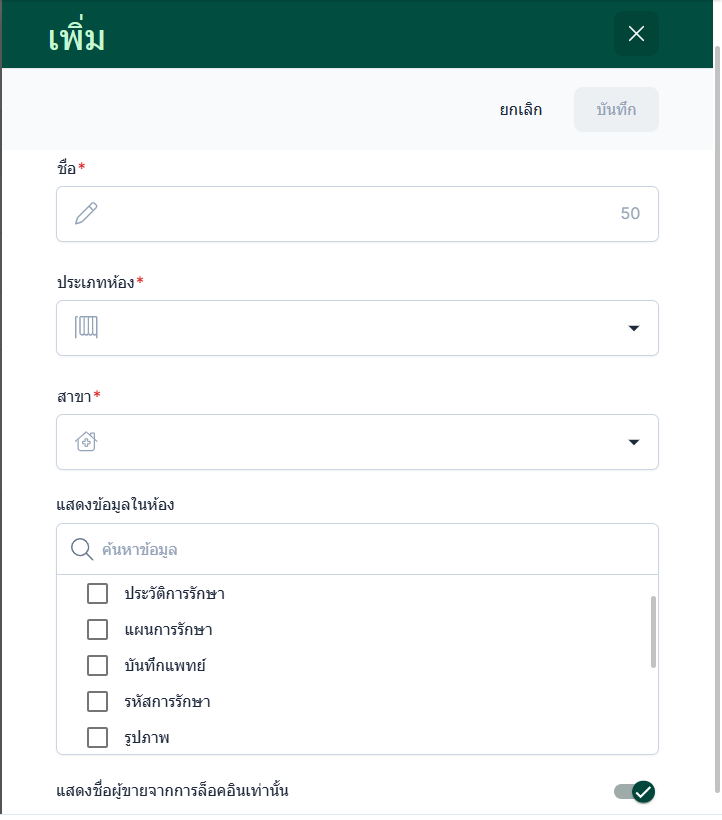Check the ประวัติการรักษา checkbox
This screenshot has height=820, width=722.
click(x=97, y=594)
